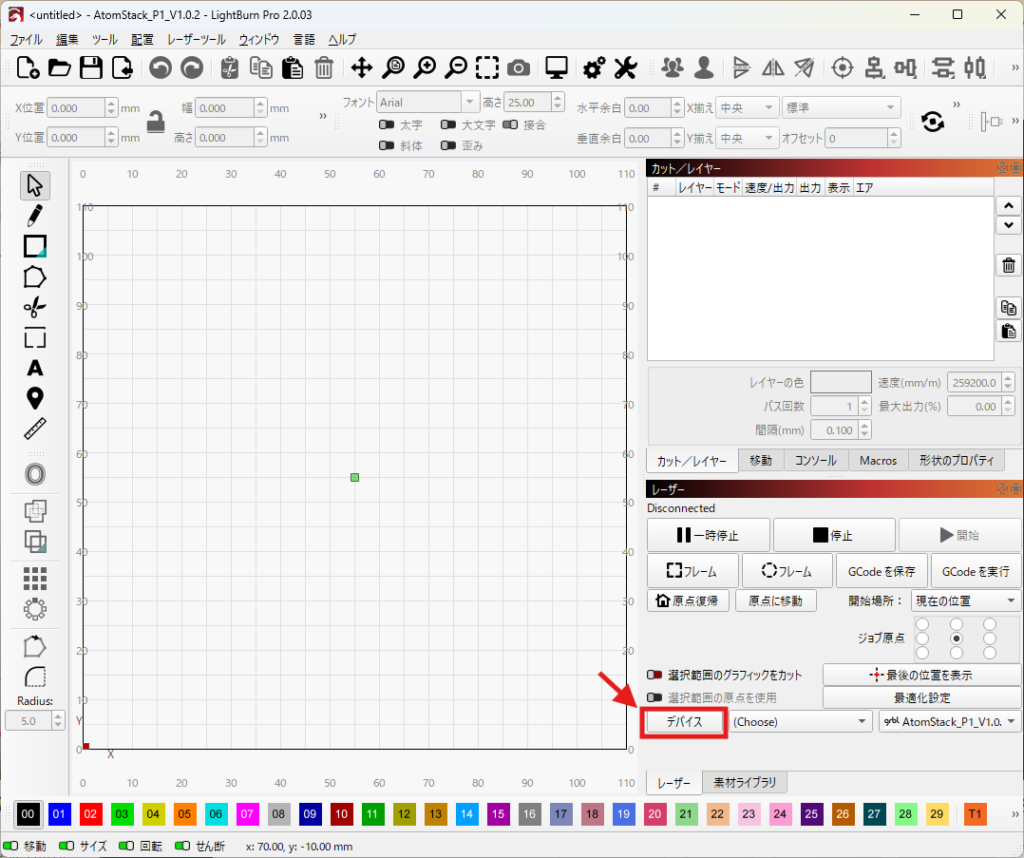Image resolution: width=1024 pixels, height=858 pixels.
Task: Switch to the コンソール tab
Action: pyautogui.click(x=815, y=461)
